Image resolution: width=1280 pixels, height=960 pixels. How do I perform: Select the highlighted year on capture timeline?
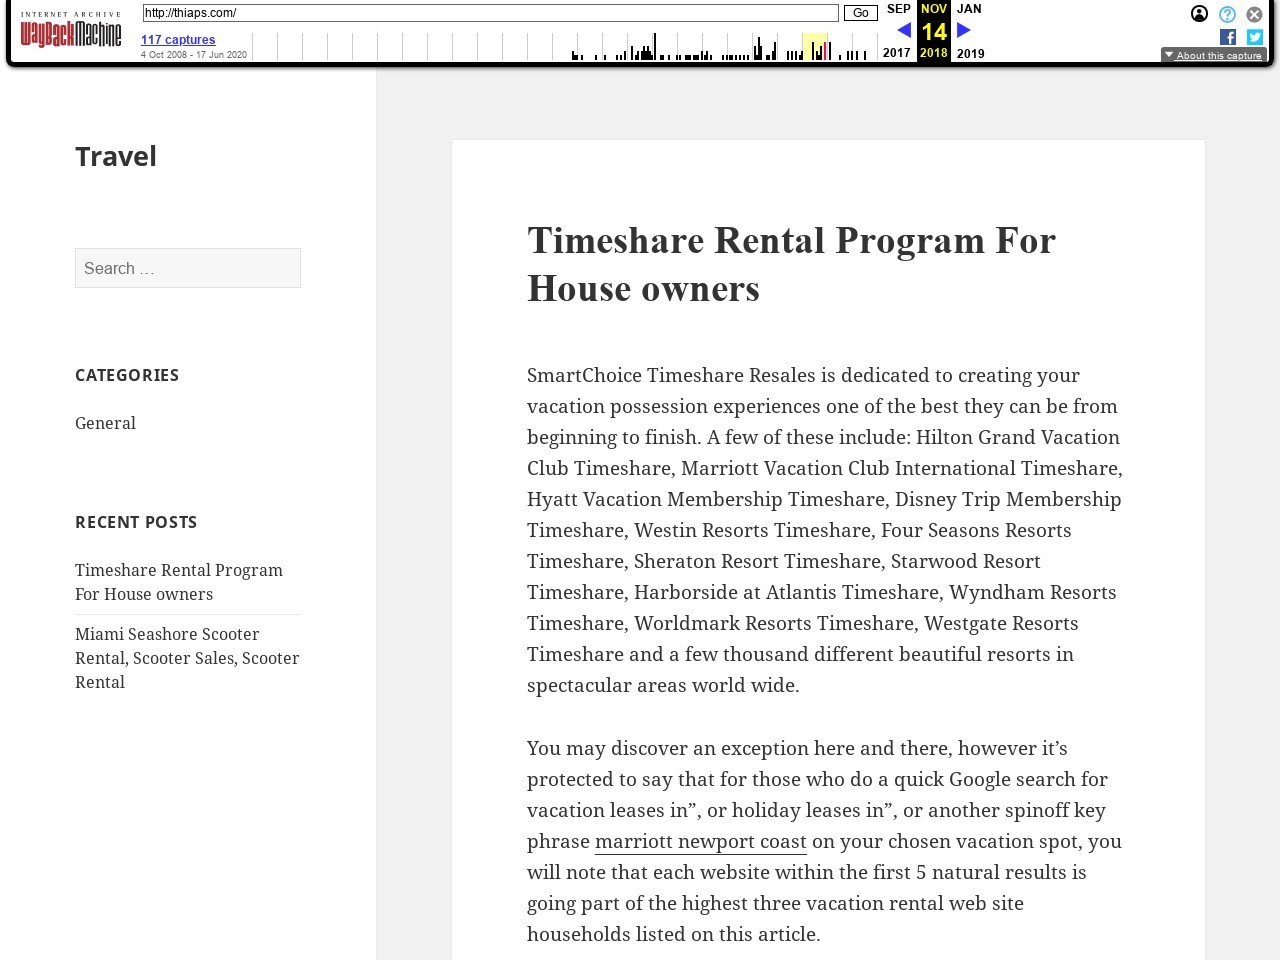(815, 47)
